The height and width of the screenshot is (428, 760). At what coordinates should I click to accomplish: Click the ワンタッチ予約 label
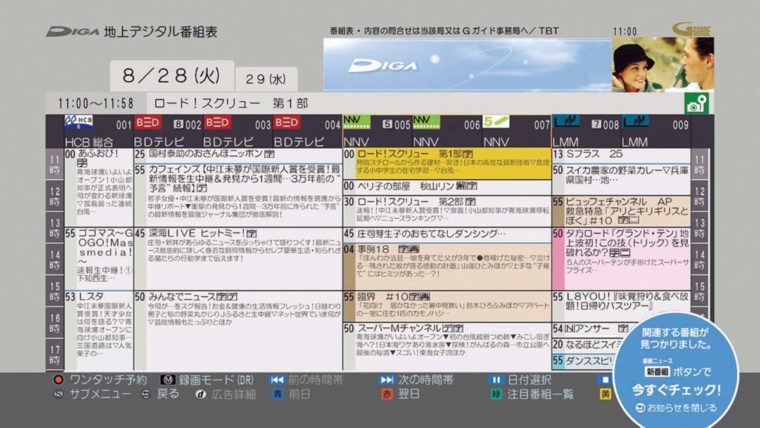(108, 380)
